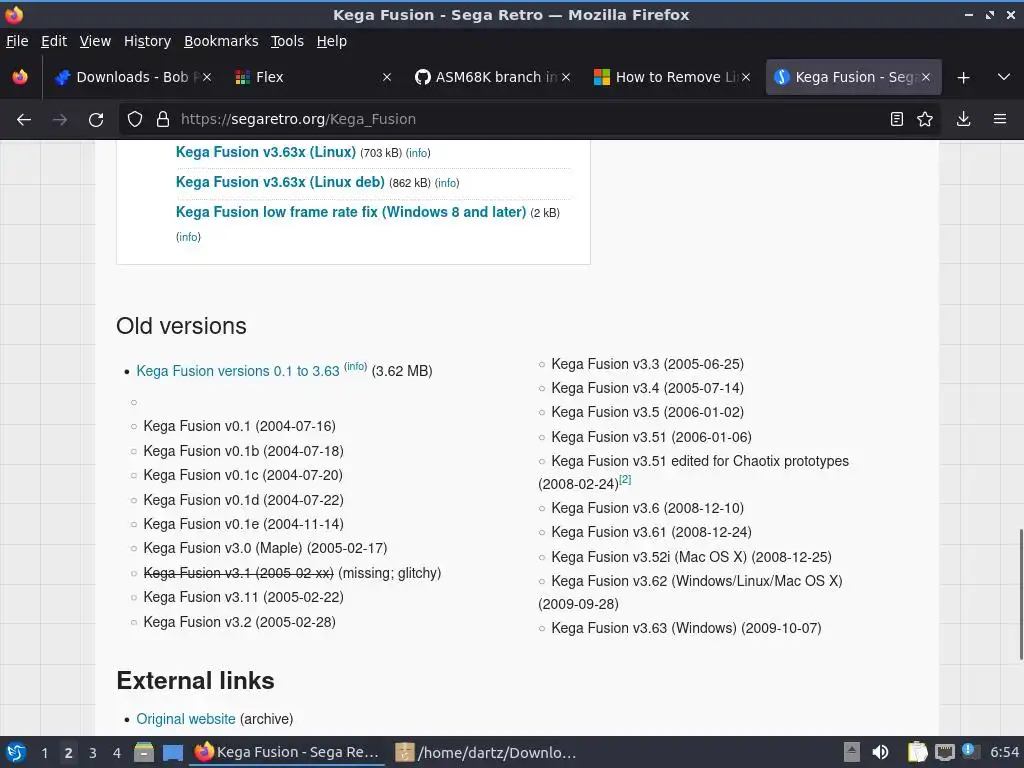Open the Firefox hamburger application menu

[x=999, y=119]
